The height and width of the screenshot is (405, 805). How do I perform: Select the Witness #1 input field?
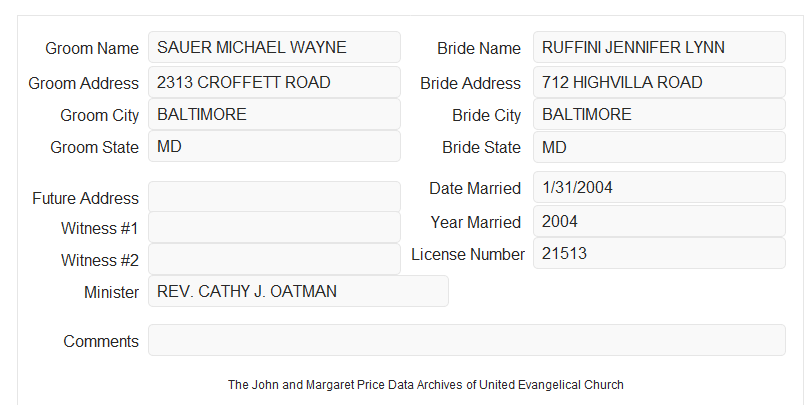274,227
